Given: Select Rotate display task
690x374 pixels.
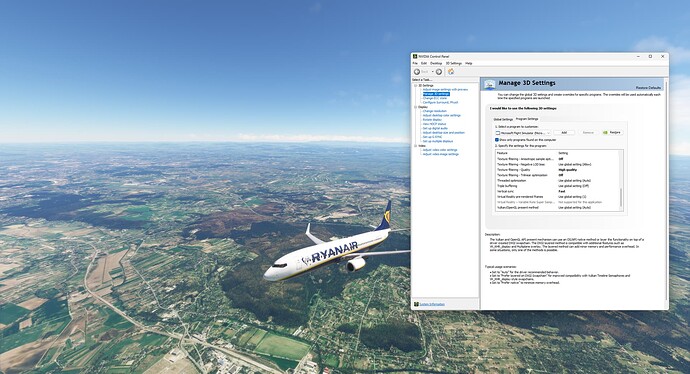Looking at the screenshot, I should tap(432, 120).
